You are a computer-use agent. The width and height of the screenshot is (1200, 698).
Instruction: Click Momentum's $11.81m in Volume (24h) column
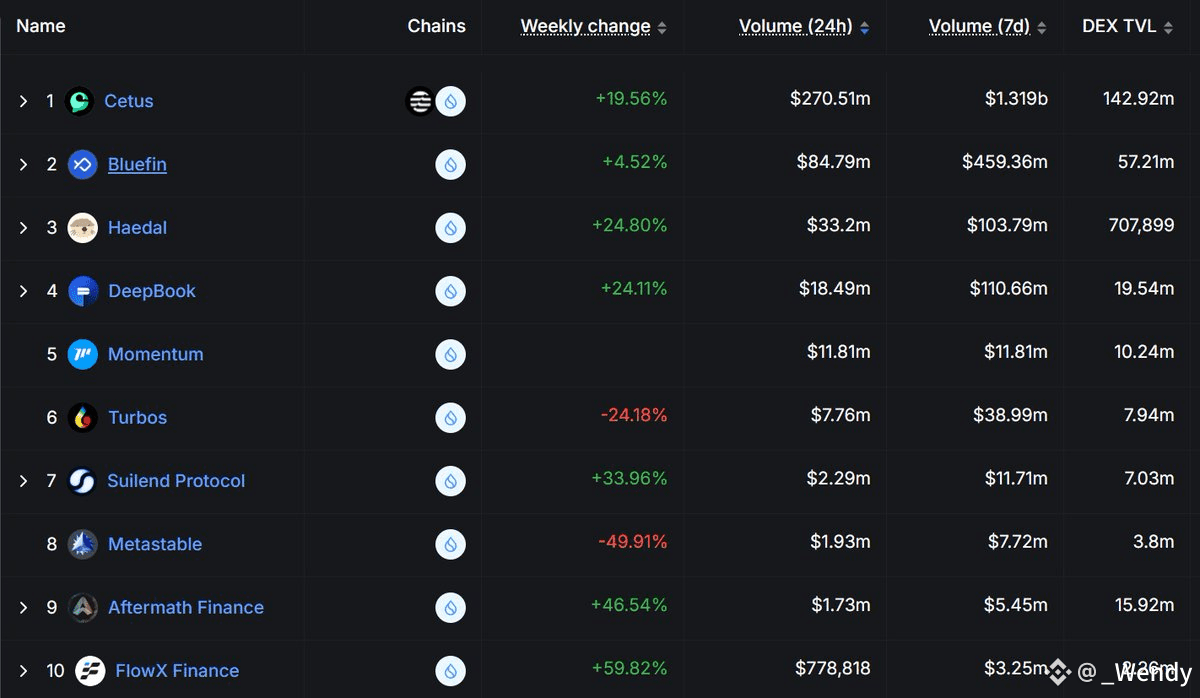[839, 352]
